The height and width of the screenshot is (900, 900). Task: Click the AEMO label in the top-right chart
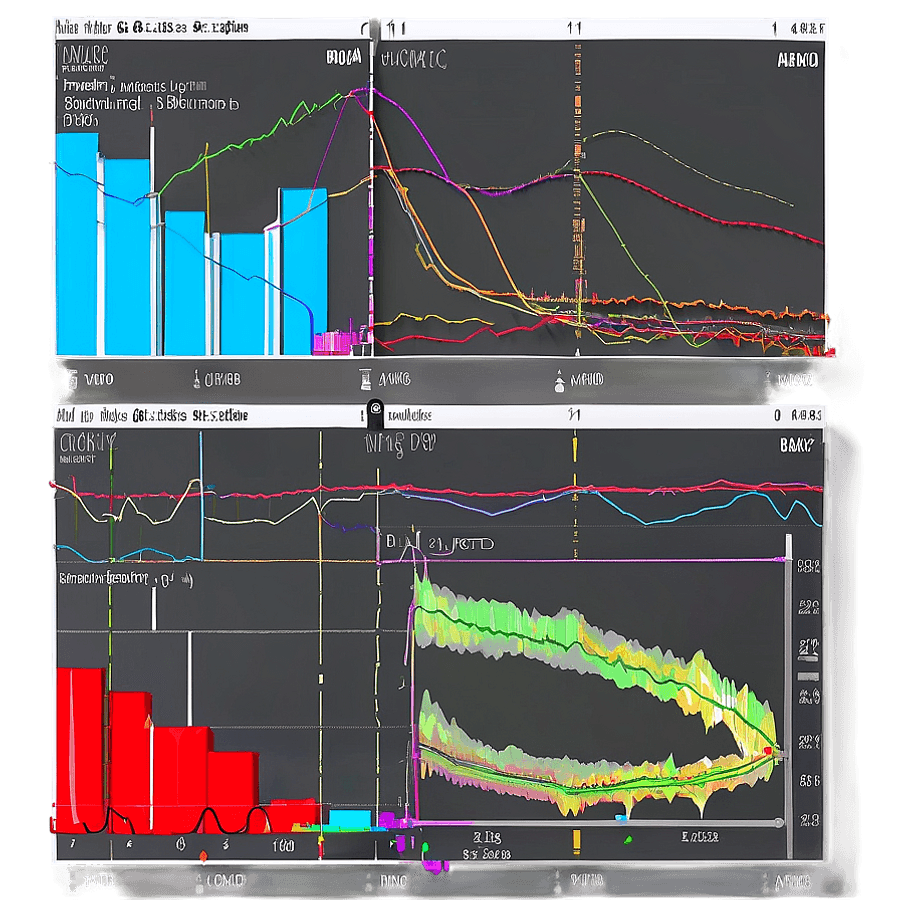pyautogui.click(x=798, y=60)
